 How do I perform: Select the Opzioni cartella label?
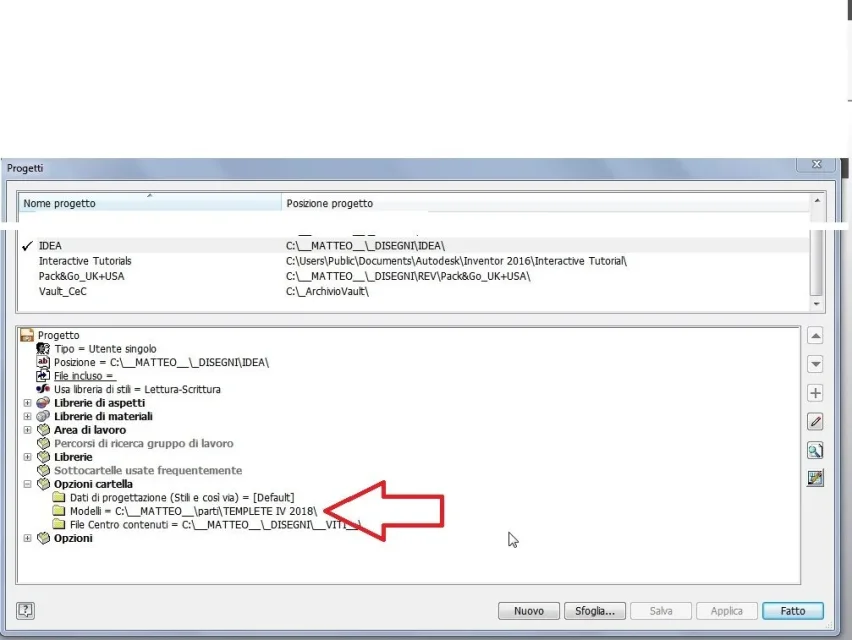click(x=93, y=484)
